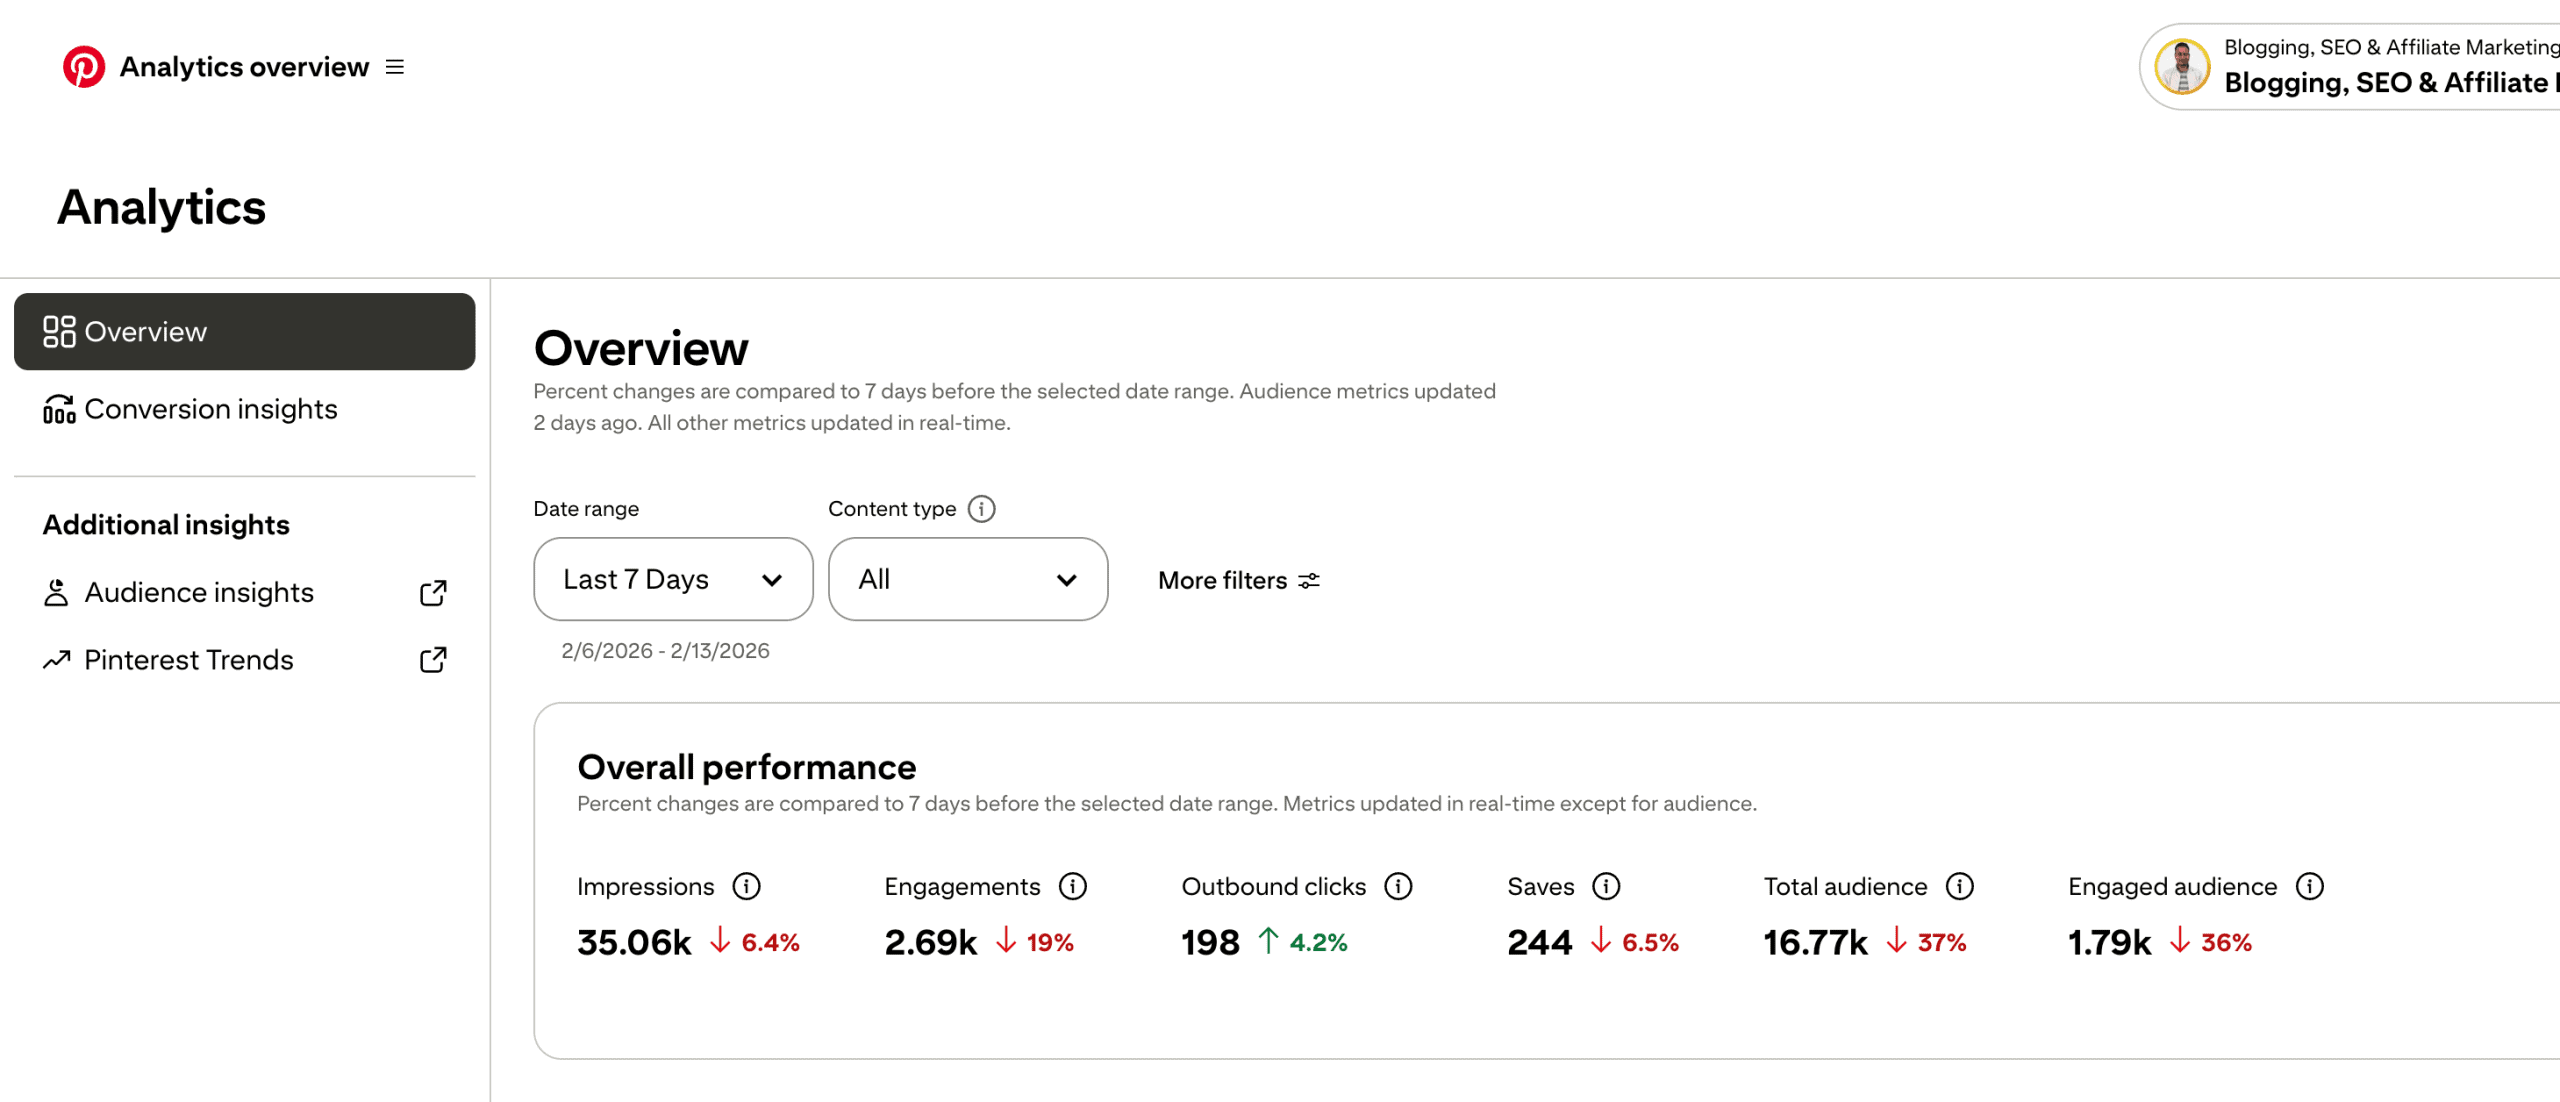2560x1102 pixels.
Task: Open the Last 7 Days date range dropdown
Action: click(x=672, y=579)
